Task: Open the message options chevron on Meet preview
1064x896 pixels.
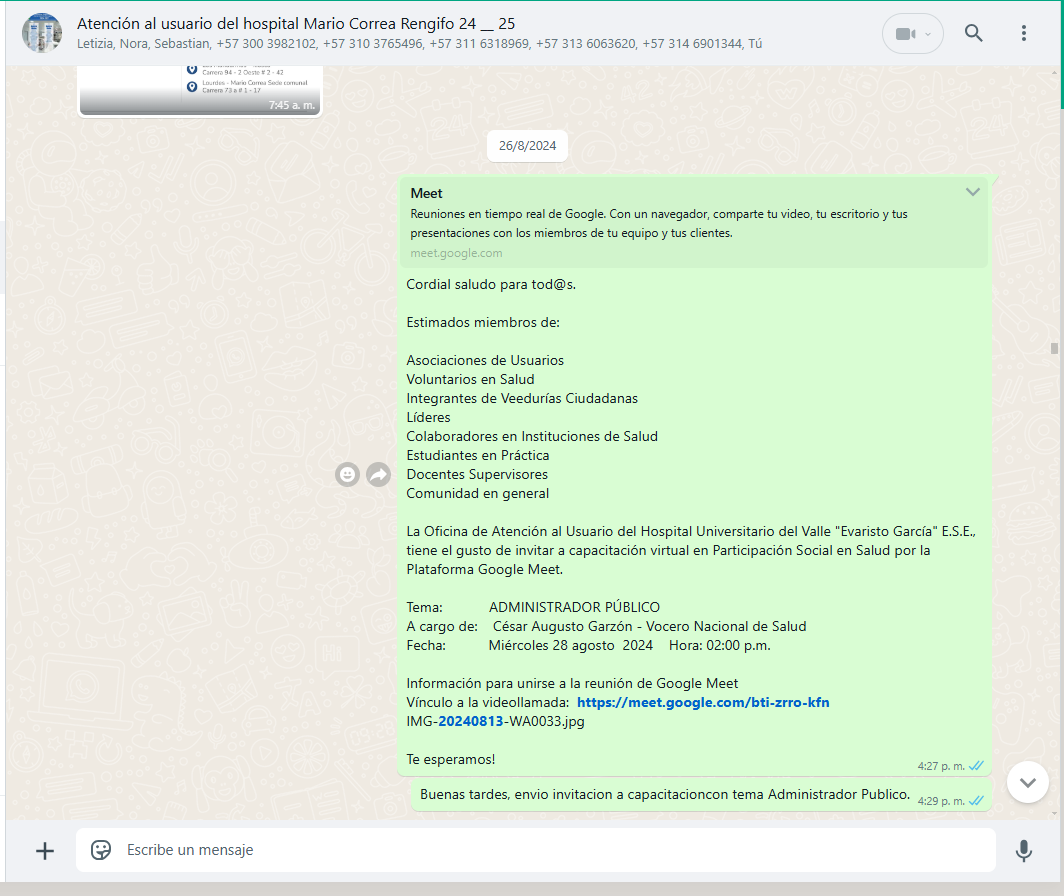Action: coord(973,192)
